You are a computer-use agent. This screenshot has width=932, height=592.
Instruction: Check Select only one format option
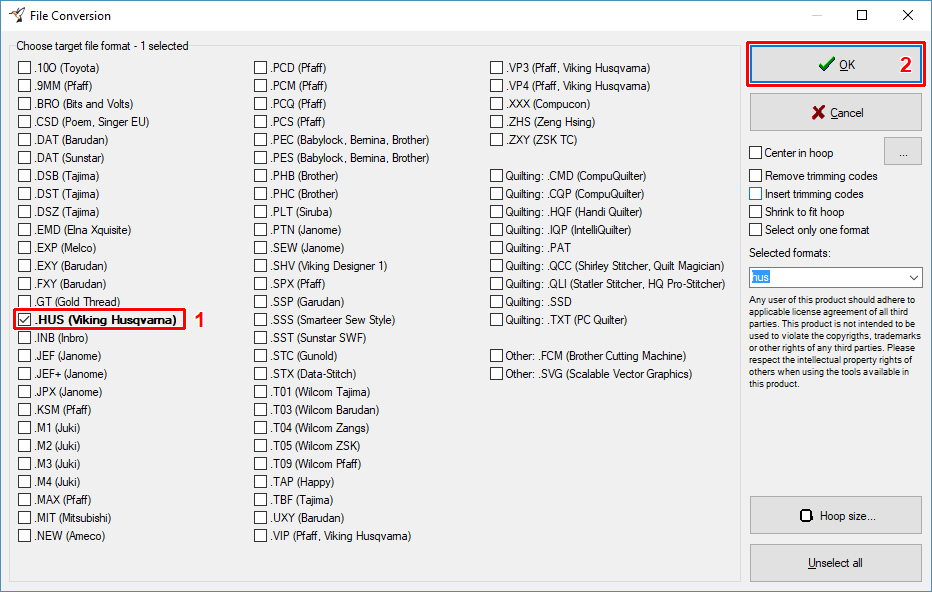(755, 229)
